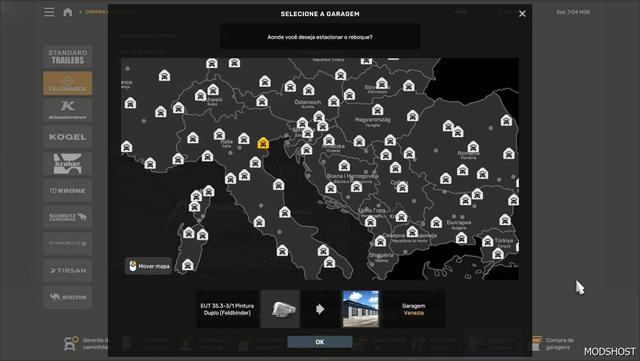Choose the Tirsan trailer brand

click(x=68, y=270)
